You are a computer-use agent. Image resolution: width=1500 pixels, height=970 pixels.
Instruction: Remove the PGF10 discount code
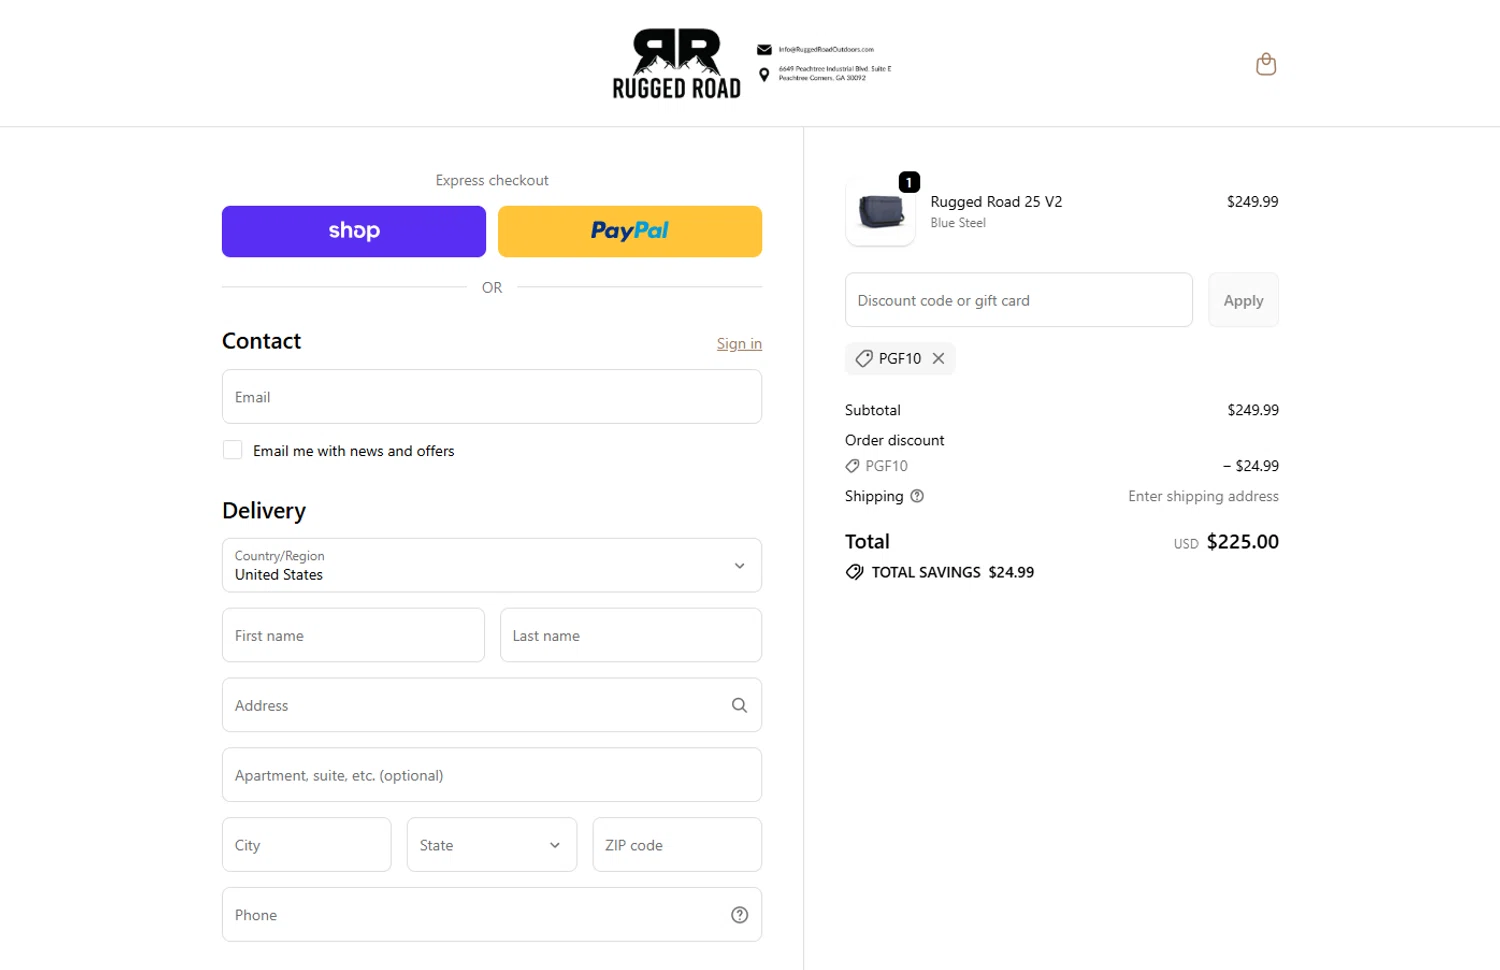point(938,358)
